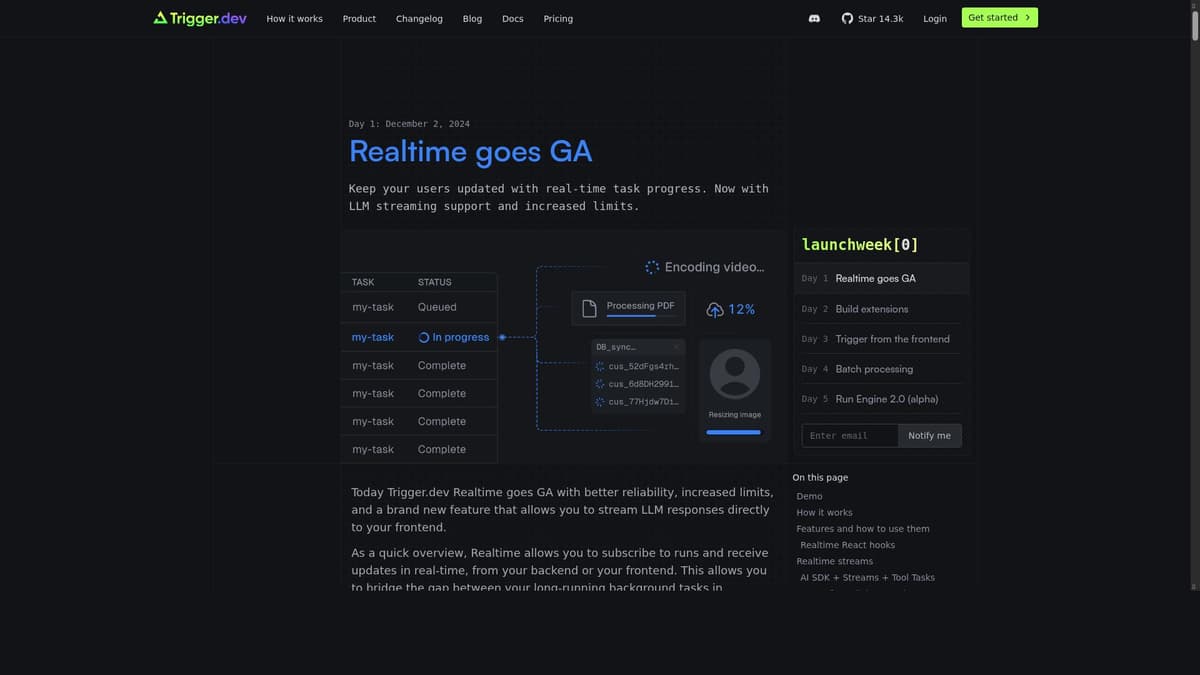This screenshot has height=675, width=1200.
Task: Click the Login link
Action: tap(935, 18)
